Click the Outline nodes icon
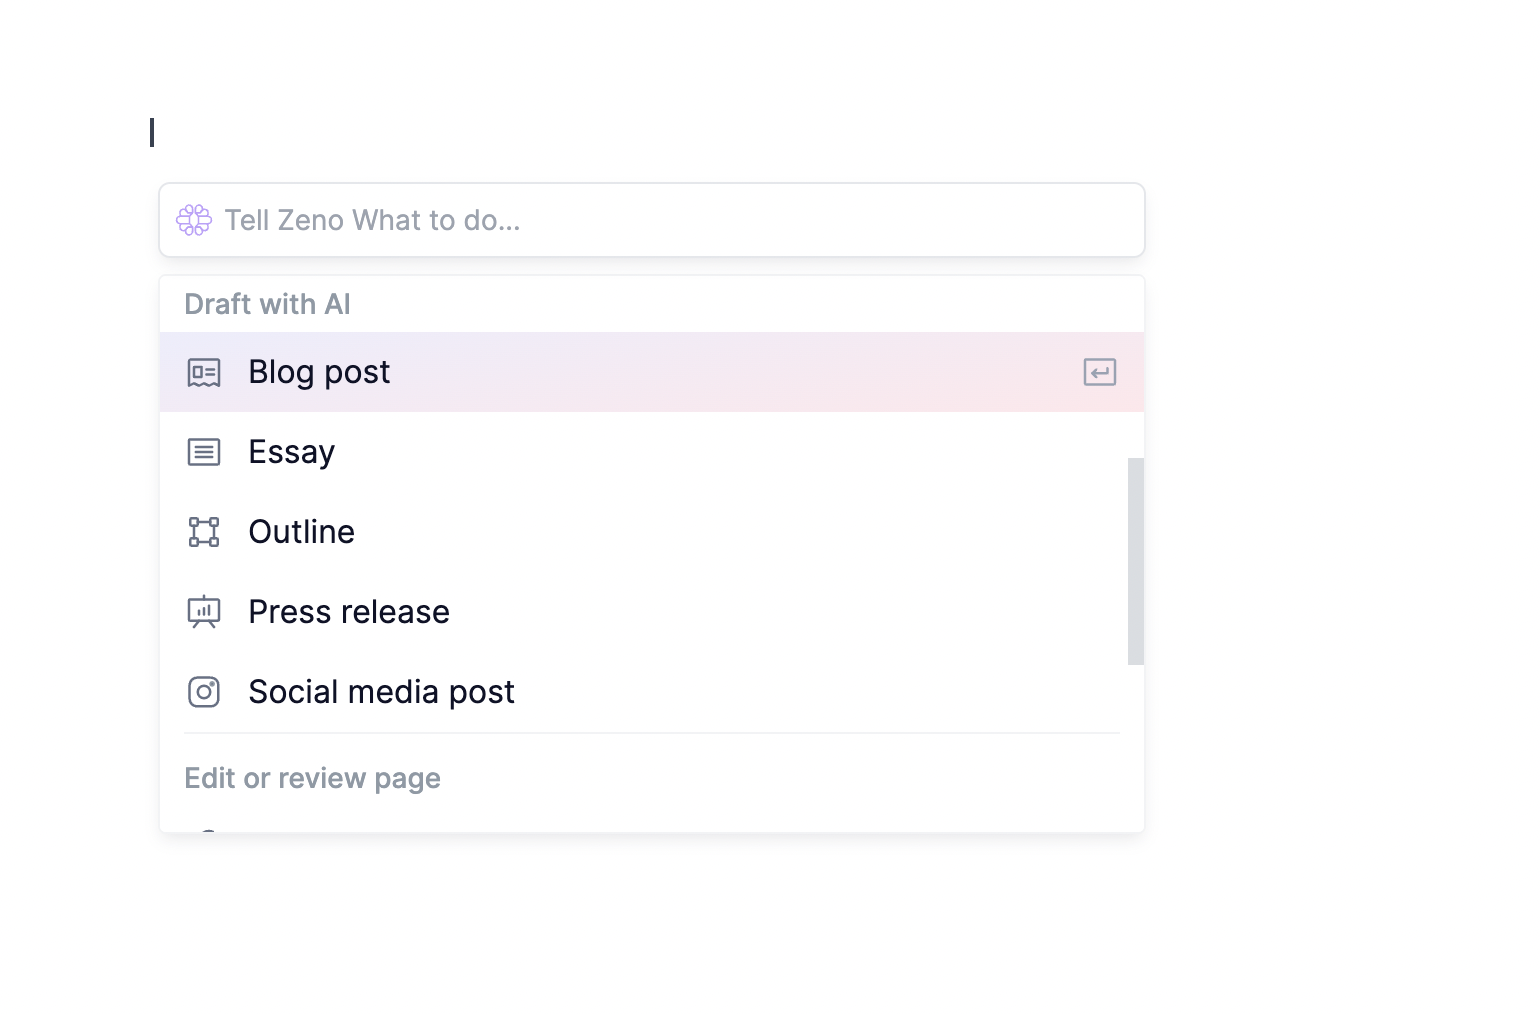1540x1014 pixels. click(x=204, y=532)
